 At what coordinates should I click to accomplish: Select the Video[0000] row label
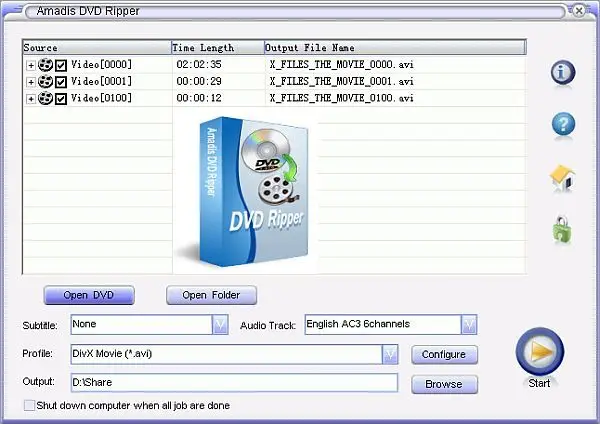[101, 65]
